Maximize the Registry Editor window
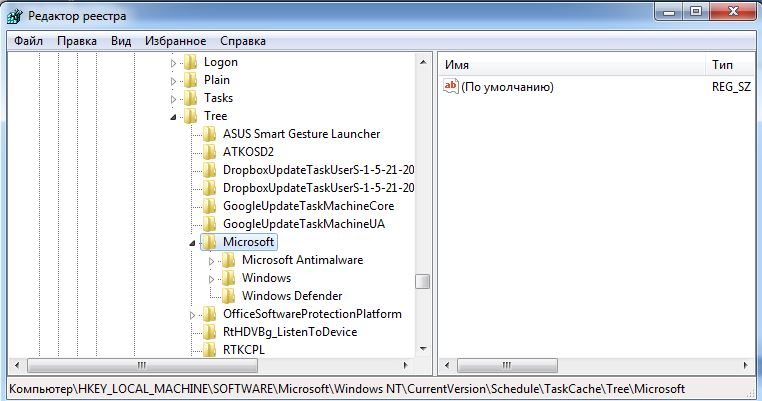This screenshot has height=401, width=762. click(696, 12)
